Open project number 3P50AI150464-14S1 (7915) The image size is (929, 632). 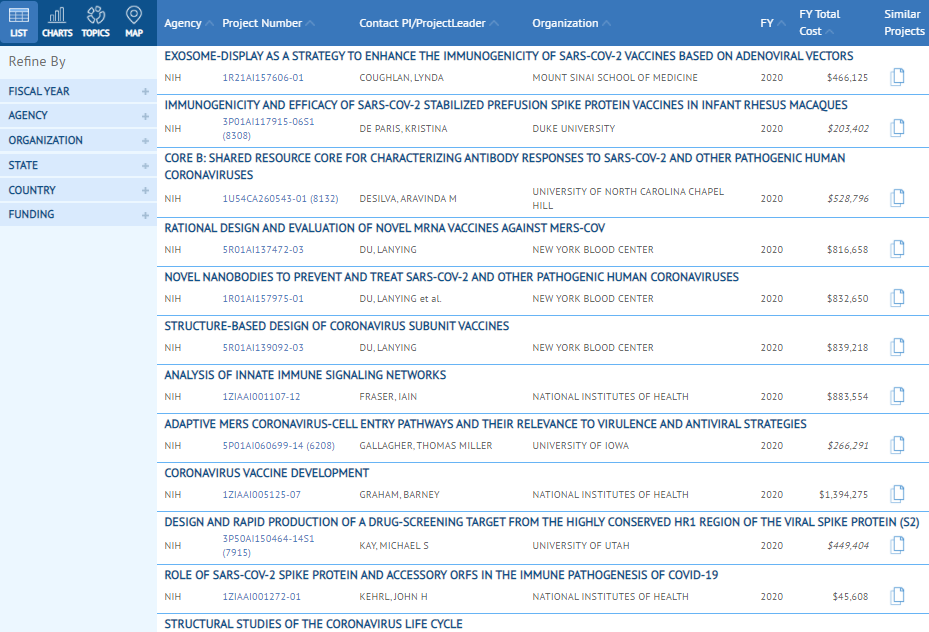pyautogui.click(x=268, y=546)
